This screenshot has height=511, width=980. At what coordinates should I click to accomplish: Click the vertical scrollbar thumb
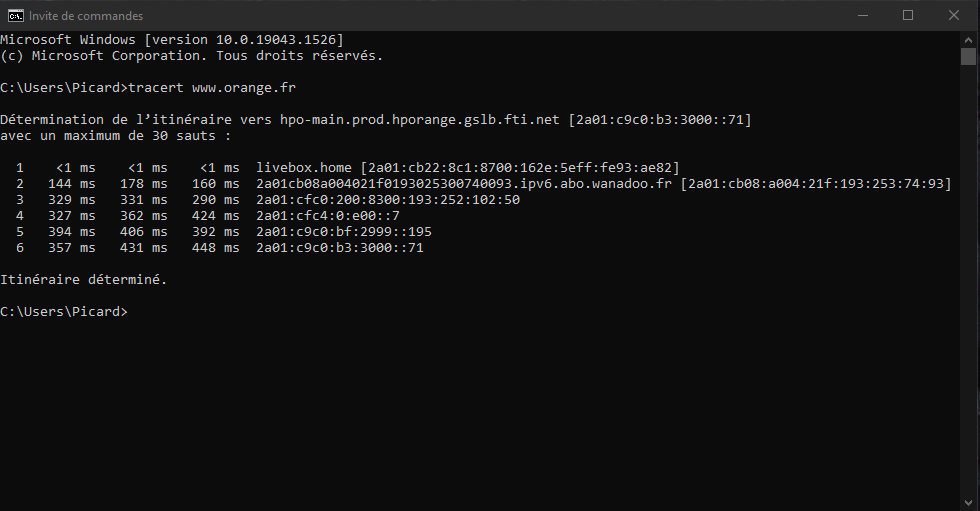click(x=969, y=58)
